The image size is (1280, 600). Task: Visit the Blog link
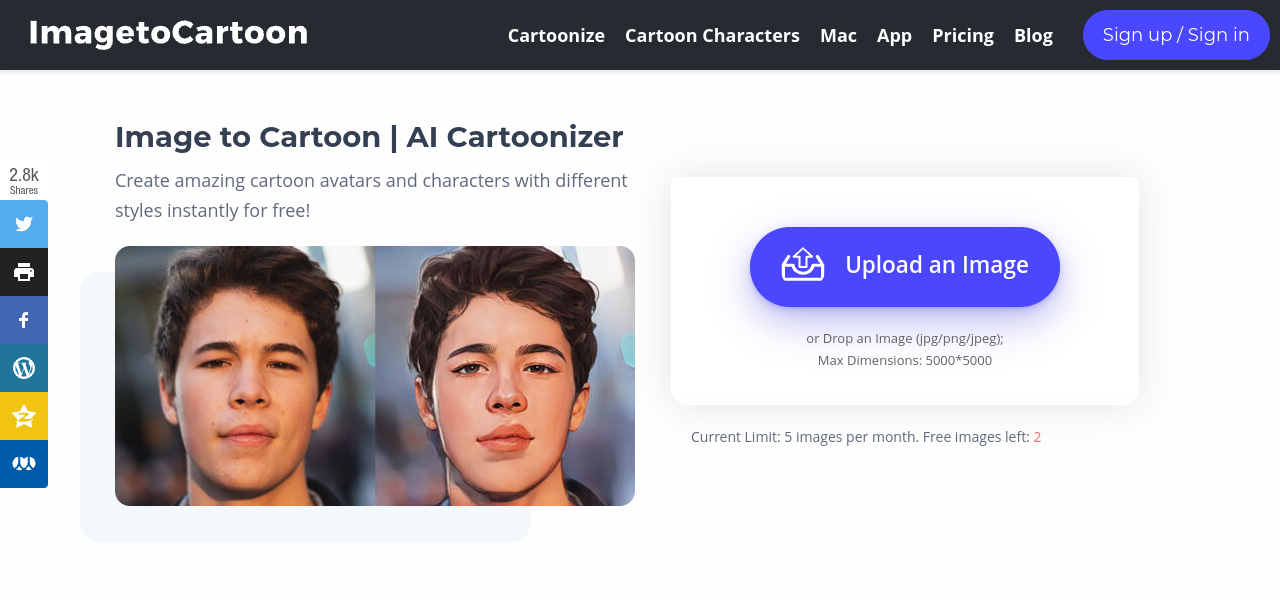pos(1033,36)
